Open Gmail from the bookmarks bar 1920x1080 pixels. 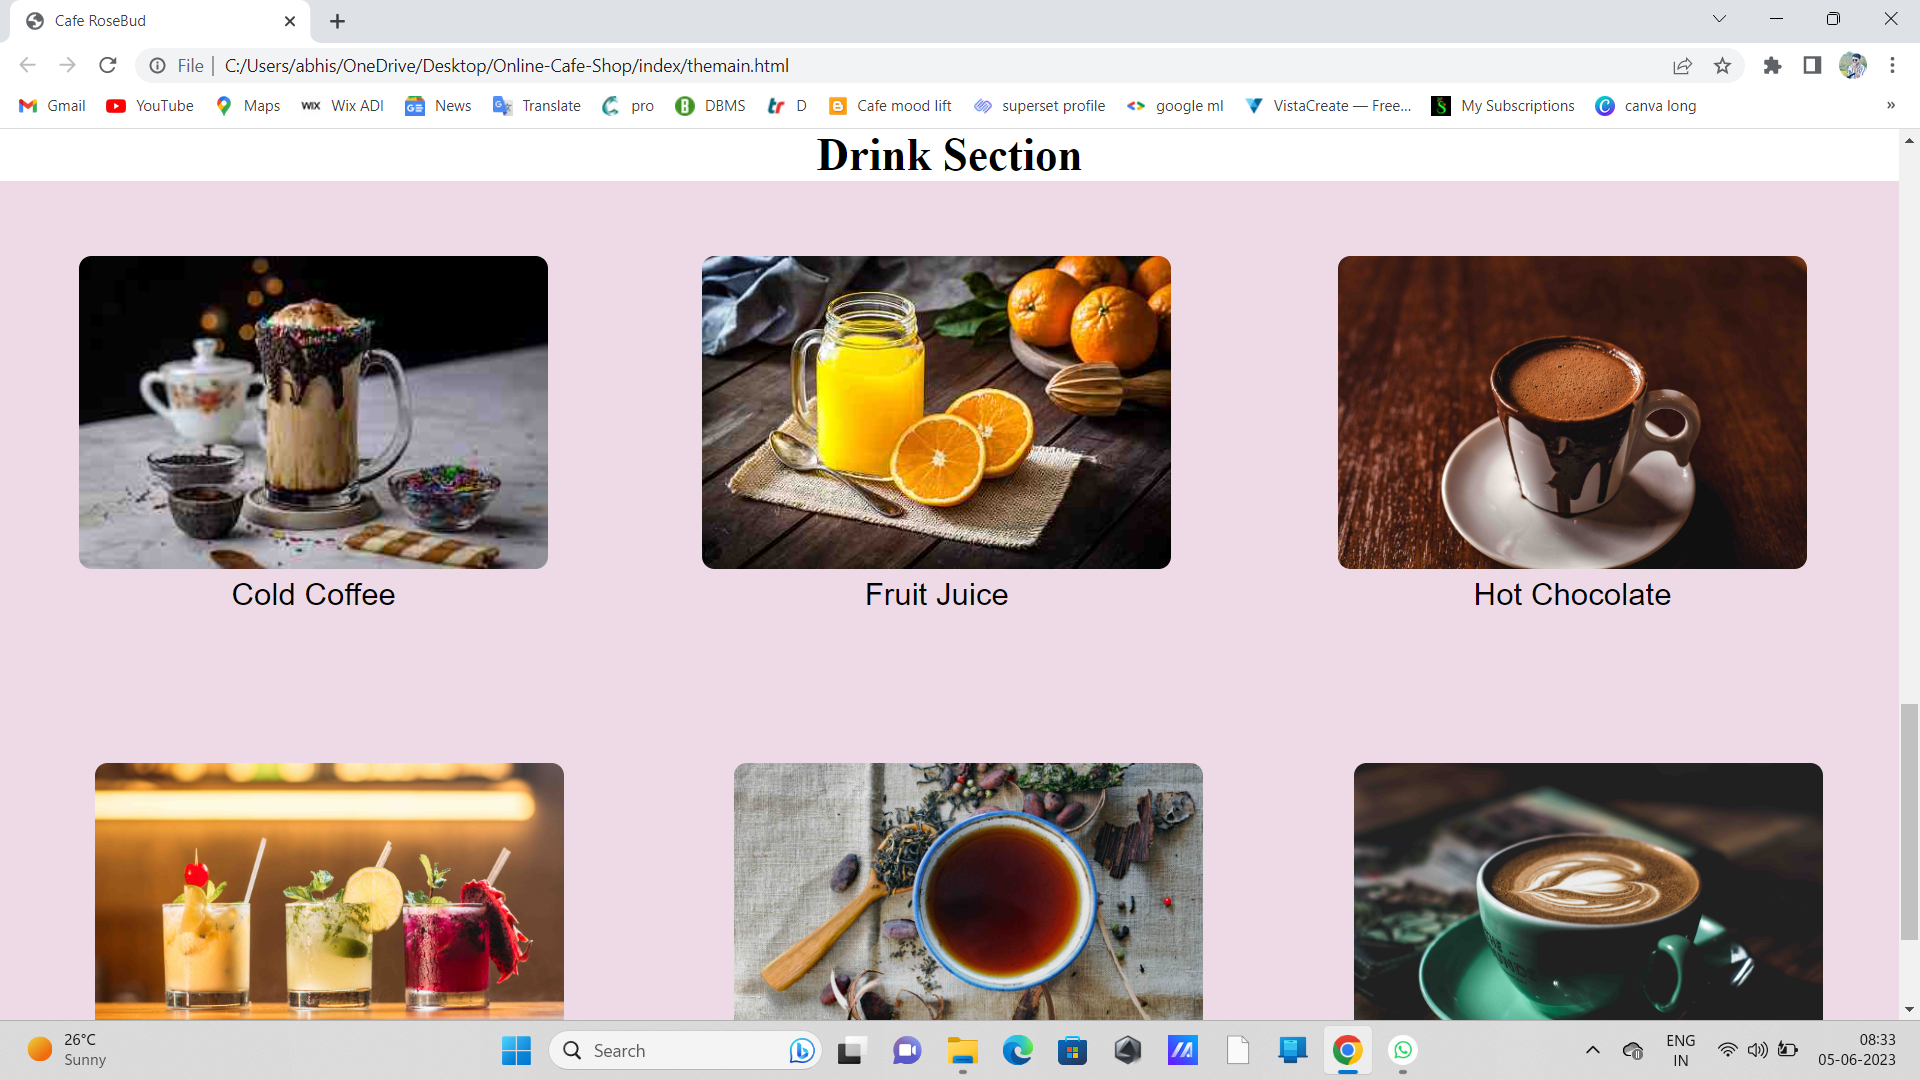click(50, 105)
